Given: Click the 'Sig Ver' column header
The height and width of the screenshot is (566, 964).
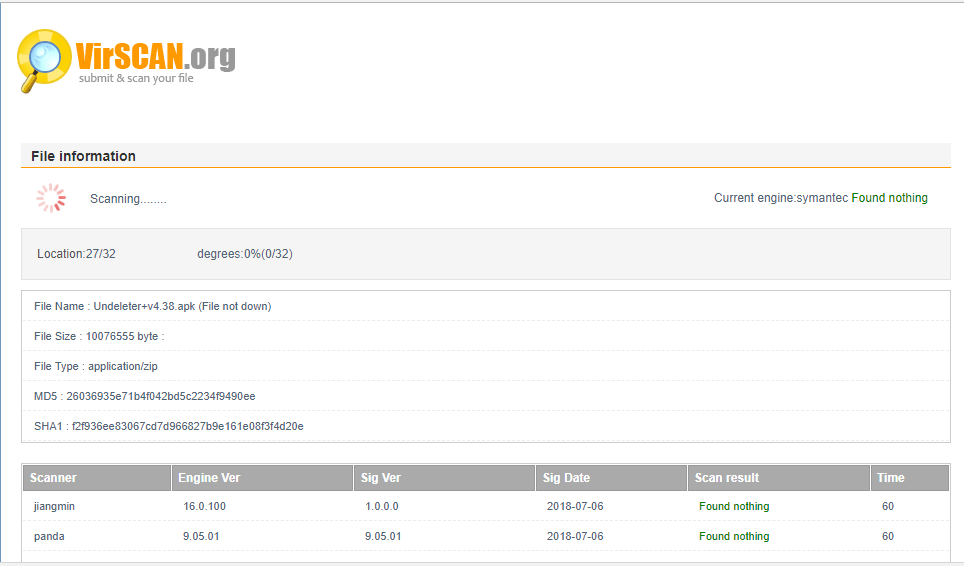Looking at the screenshot, I should [x=444, y=478].
